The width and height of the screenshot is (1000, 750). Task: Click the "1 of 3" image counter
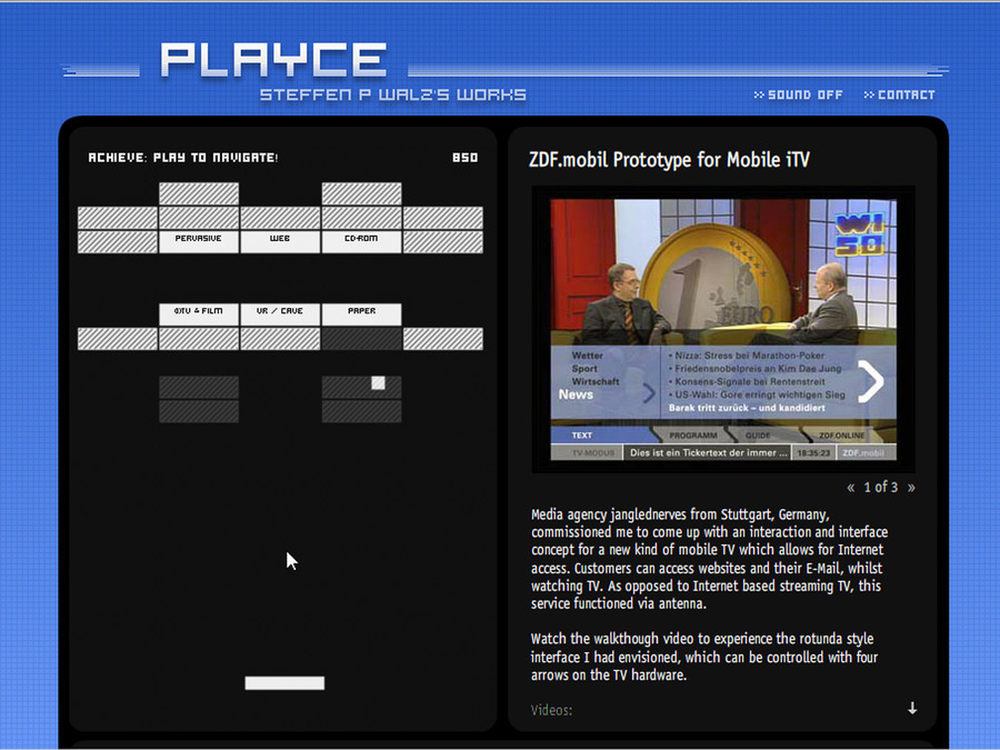[881, 487]
